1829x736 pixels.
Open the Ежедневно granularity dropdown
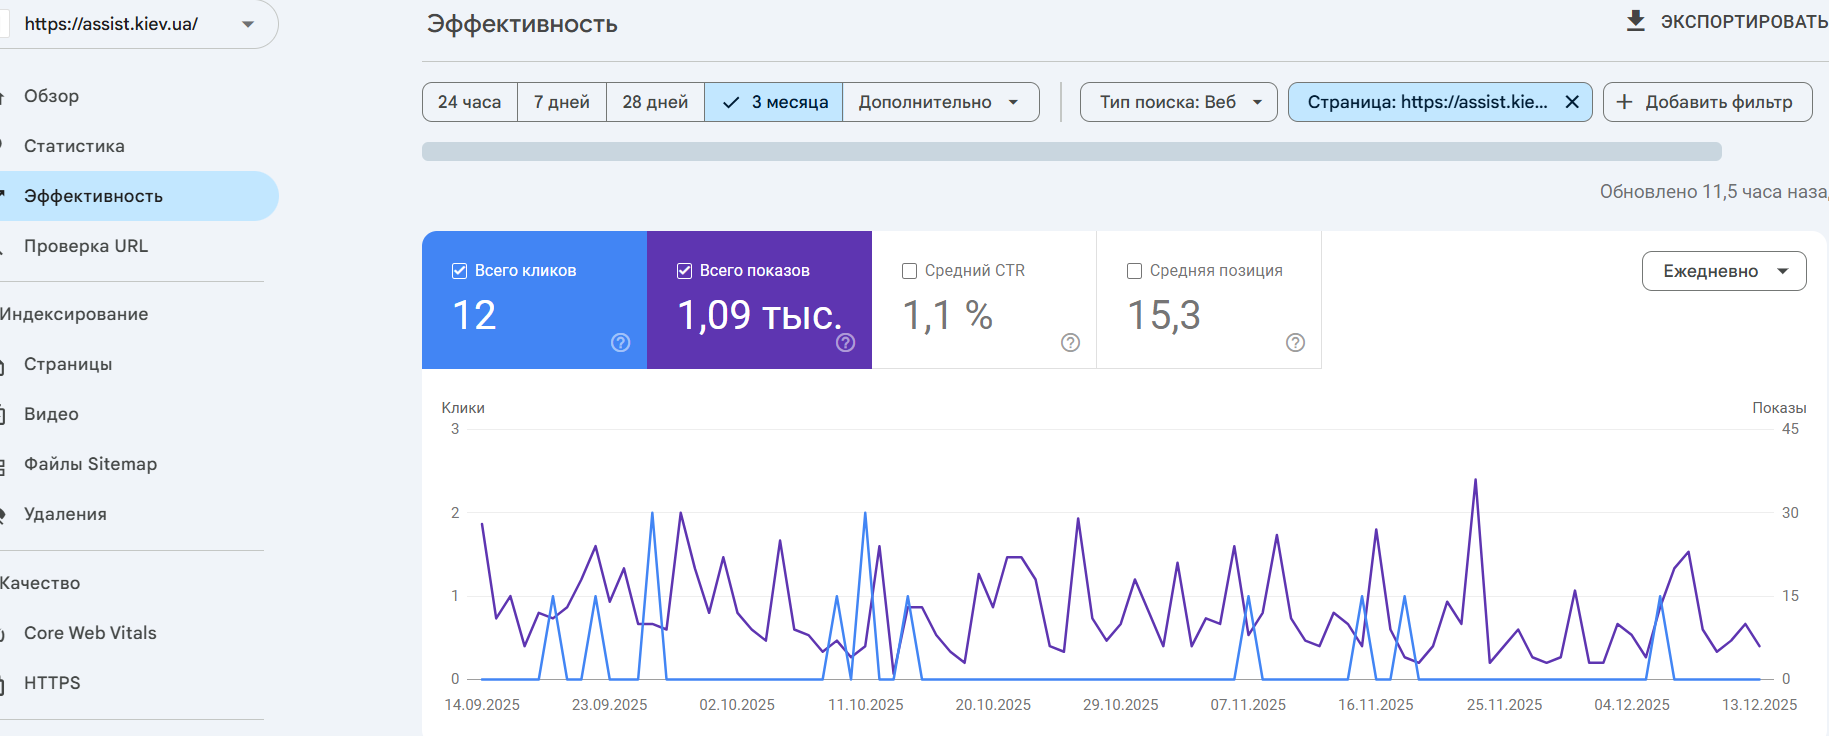coord(1724,271)
